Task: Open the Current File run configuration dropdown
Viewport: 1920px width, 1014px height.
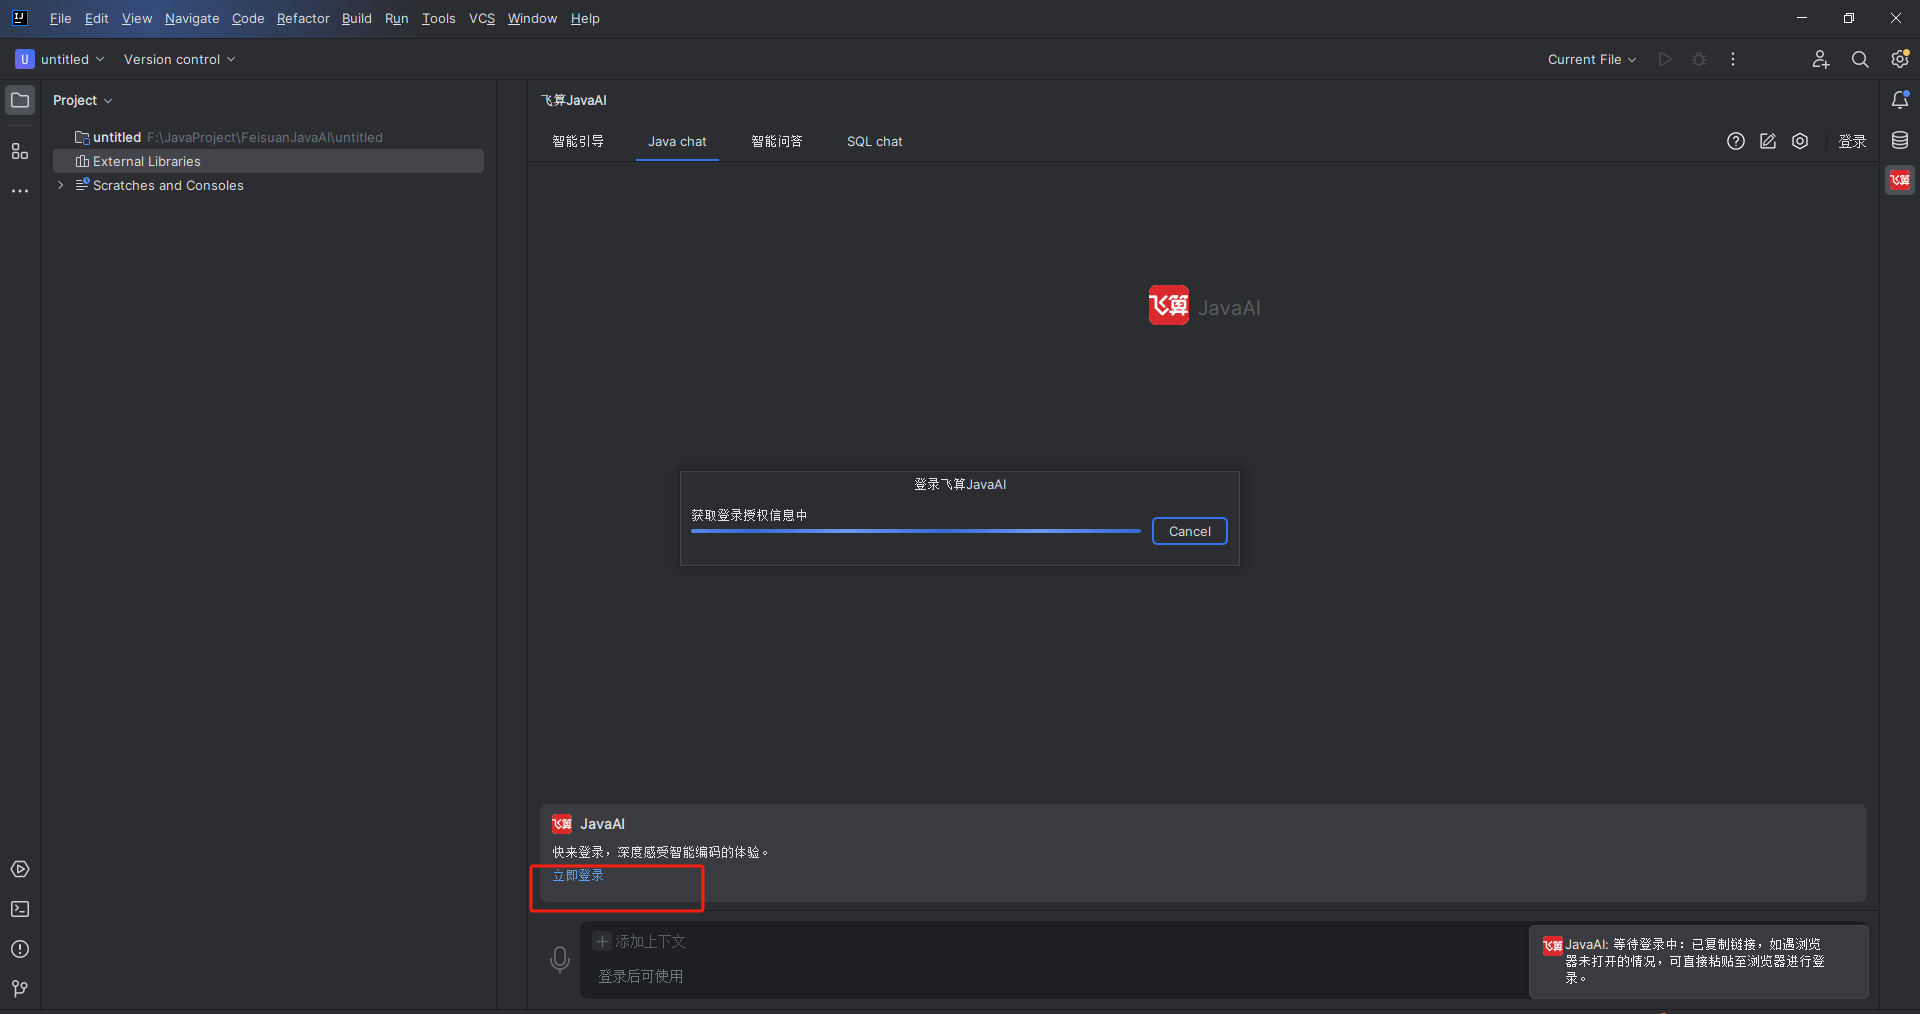Action: [1592, 59]
